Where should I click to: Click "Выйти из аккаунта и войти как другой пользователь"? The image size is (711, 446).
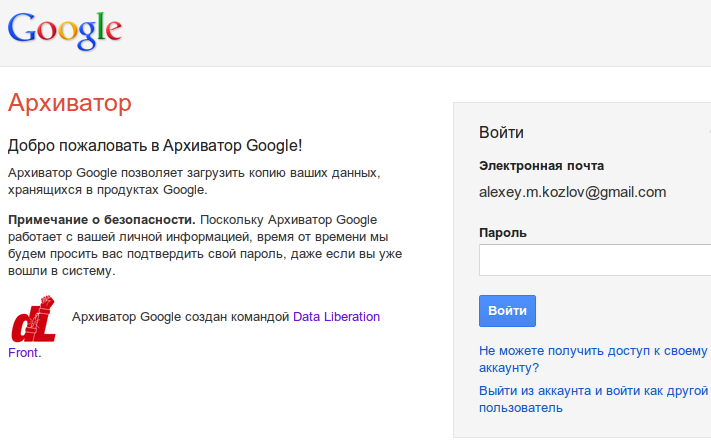coord(593,399)
